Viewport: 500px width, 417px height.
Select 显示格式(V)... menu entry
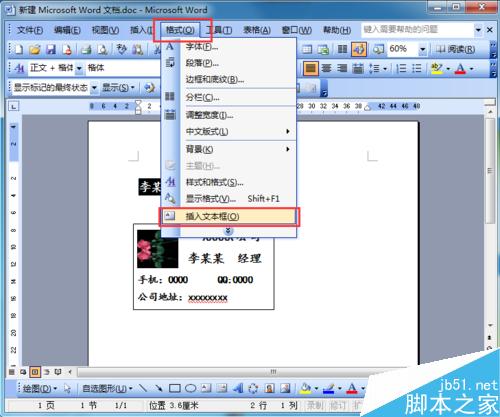click(229, 199)
